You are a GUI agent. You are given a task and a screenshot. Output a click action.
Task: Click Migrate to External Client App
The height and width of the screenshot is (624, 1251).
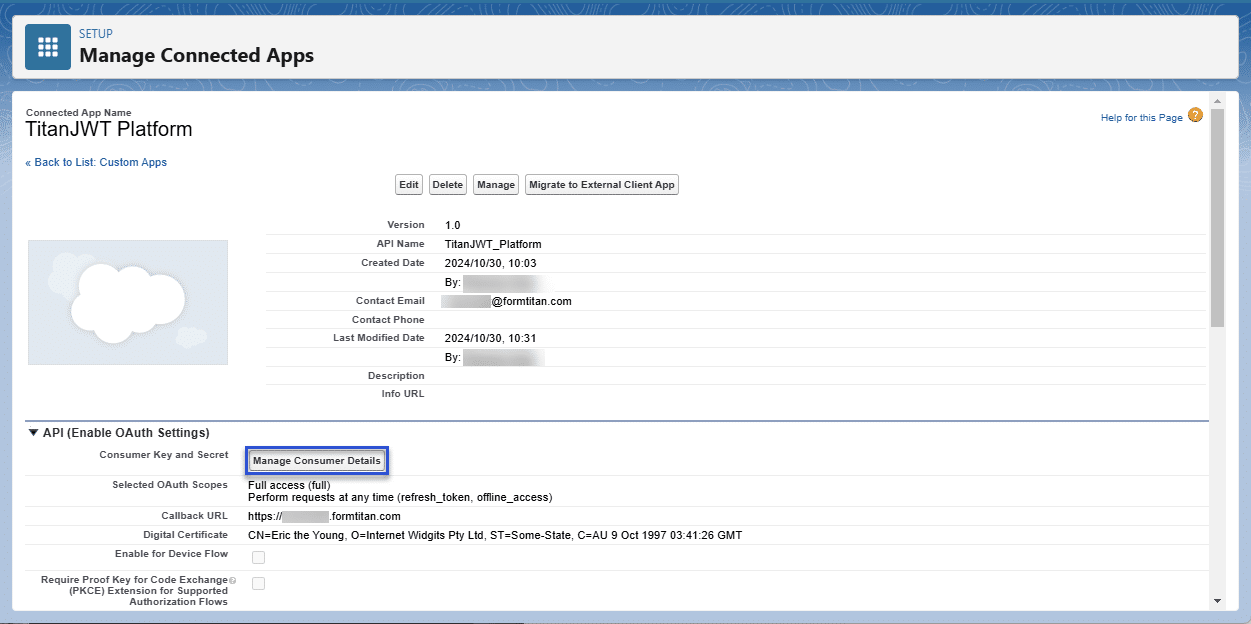click(601, 184)
